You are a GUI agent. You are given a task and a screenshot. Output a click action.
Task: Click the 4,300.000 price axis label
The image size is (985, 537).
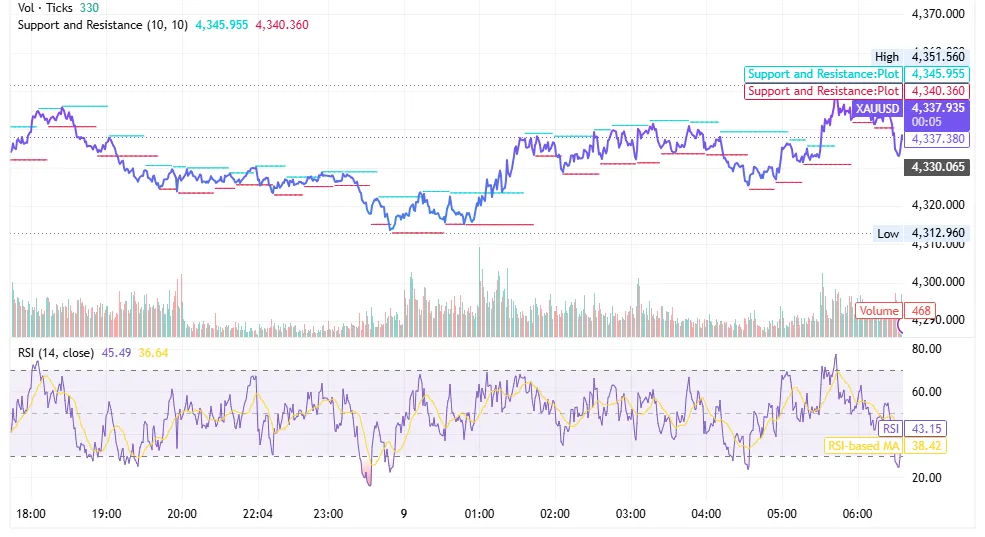pos(938,281)
